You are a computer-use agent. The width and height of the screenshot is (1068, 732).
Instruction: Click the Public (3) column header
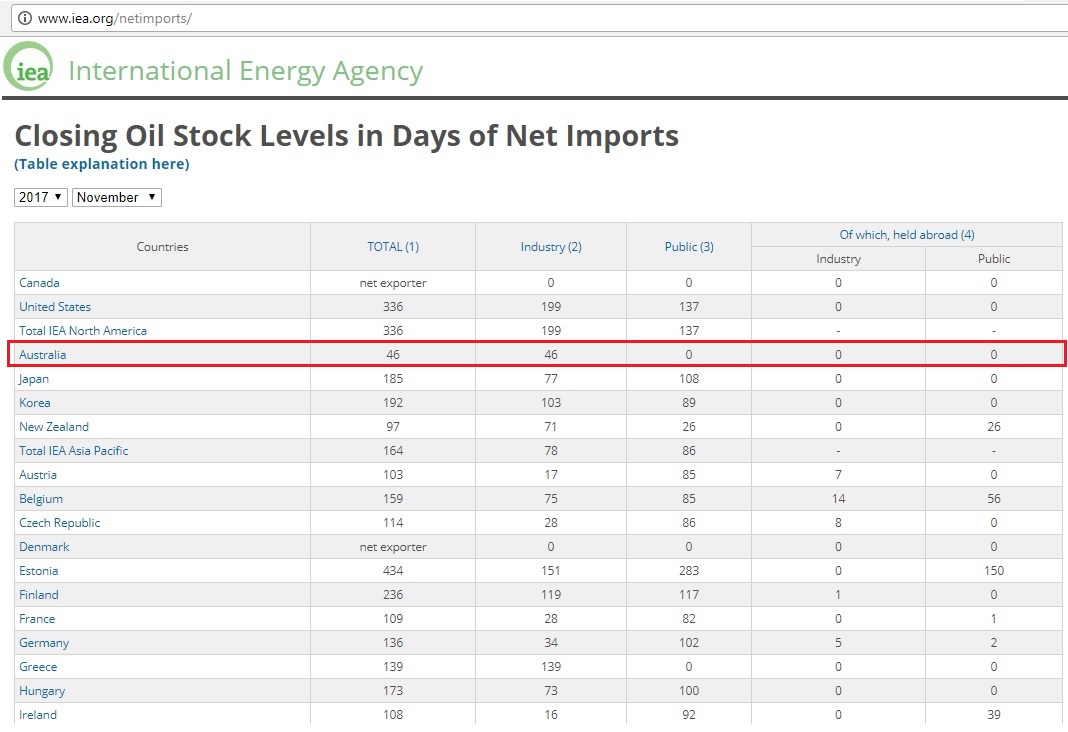pos(689,247)
